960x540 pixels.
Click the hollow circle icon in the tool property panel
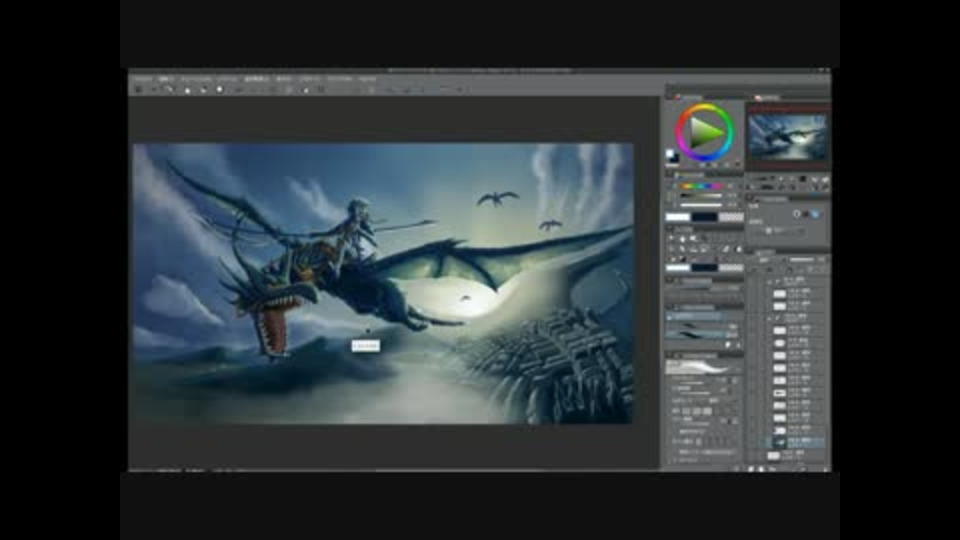point(797,214)
